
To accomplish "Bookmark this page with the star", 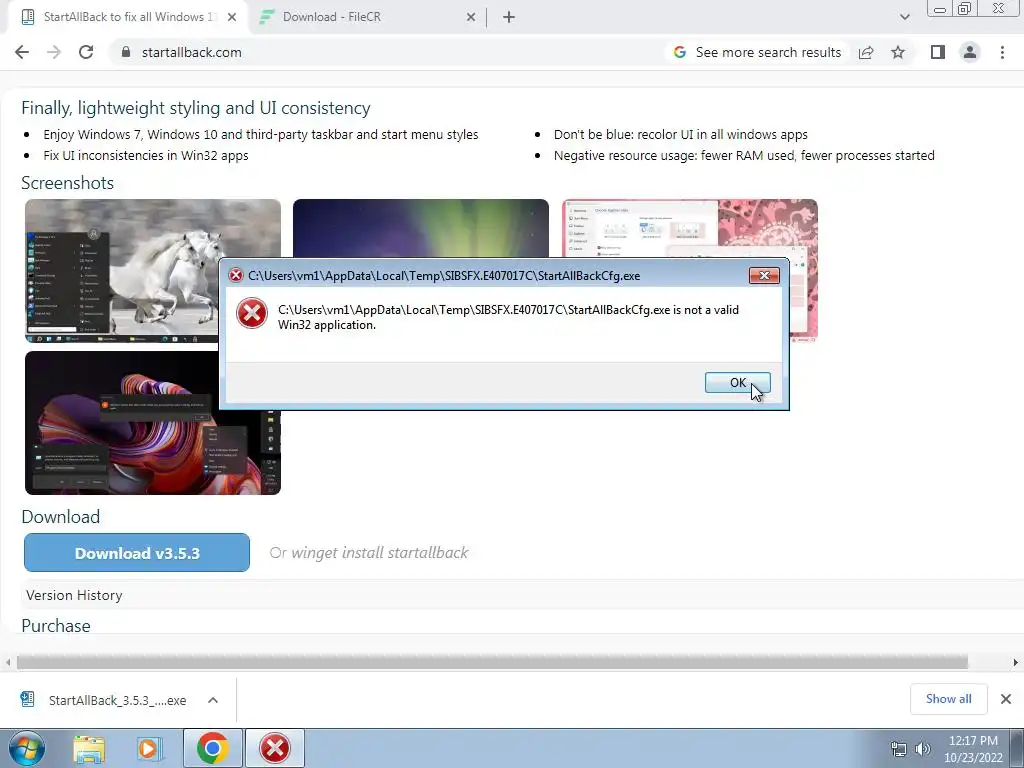I will [x=898, y=52].
